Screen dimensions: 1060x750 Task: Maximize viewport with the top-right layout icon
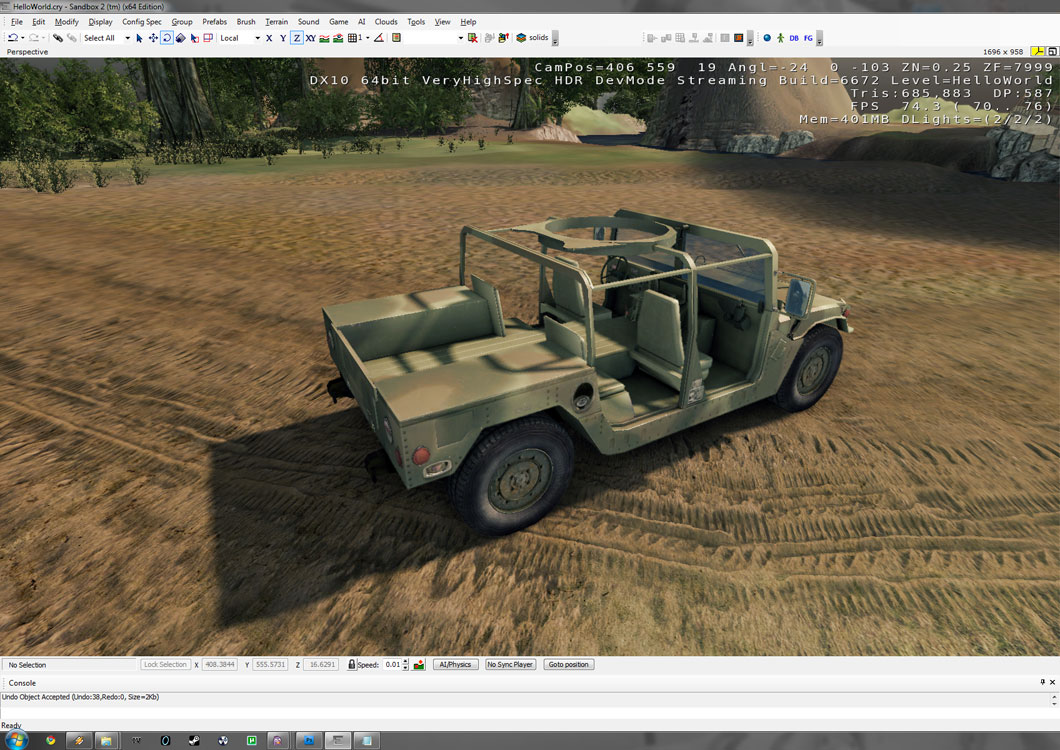1053,51
